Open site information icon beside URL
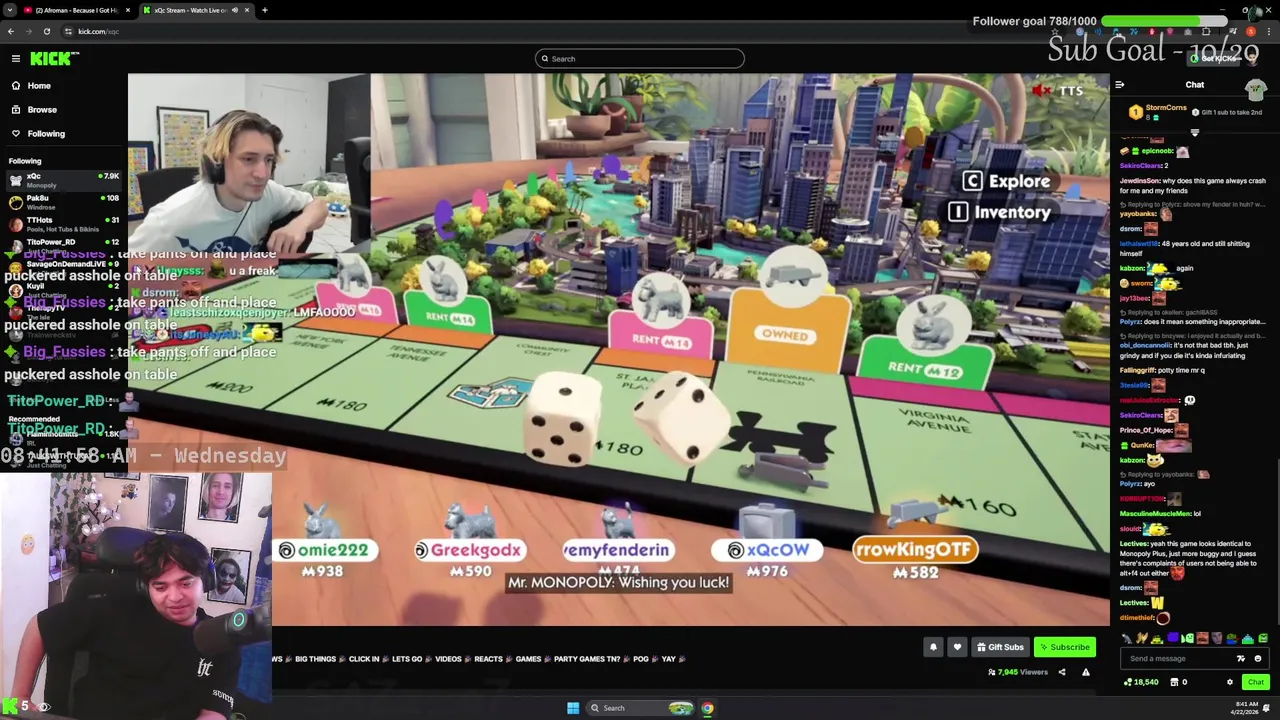This screenshot has width=1280, height=720. pyautogui.click(x=70, y=31)
